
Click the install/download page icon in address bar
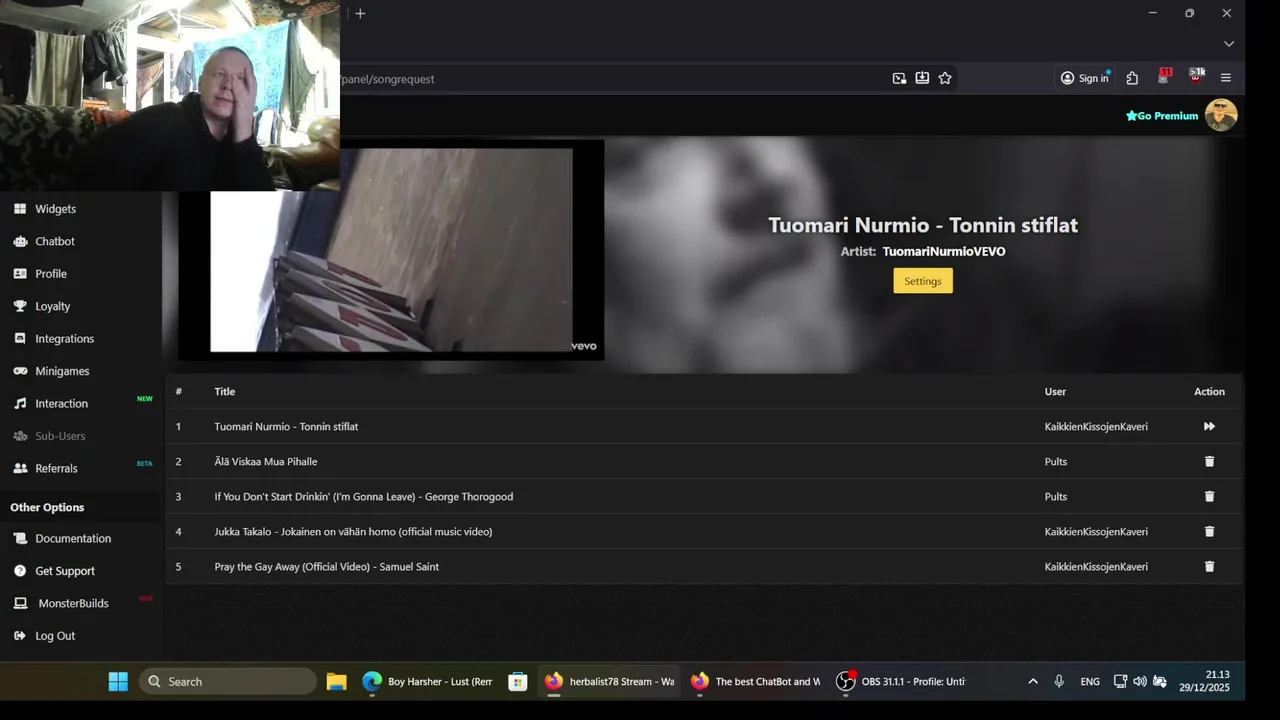pos(922,78)
